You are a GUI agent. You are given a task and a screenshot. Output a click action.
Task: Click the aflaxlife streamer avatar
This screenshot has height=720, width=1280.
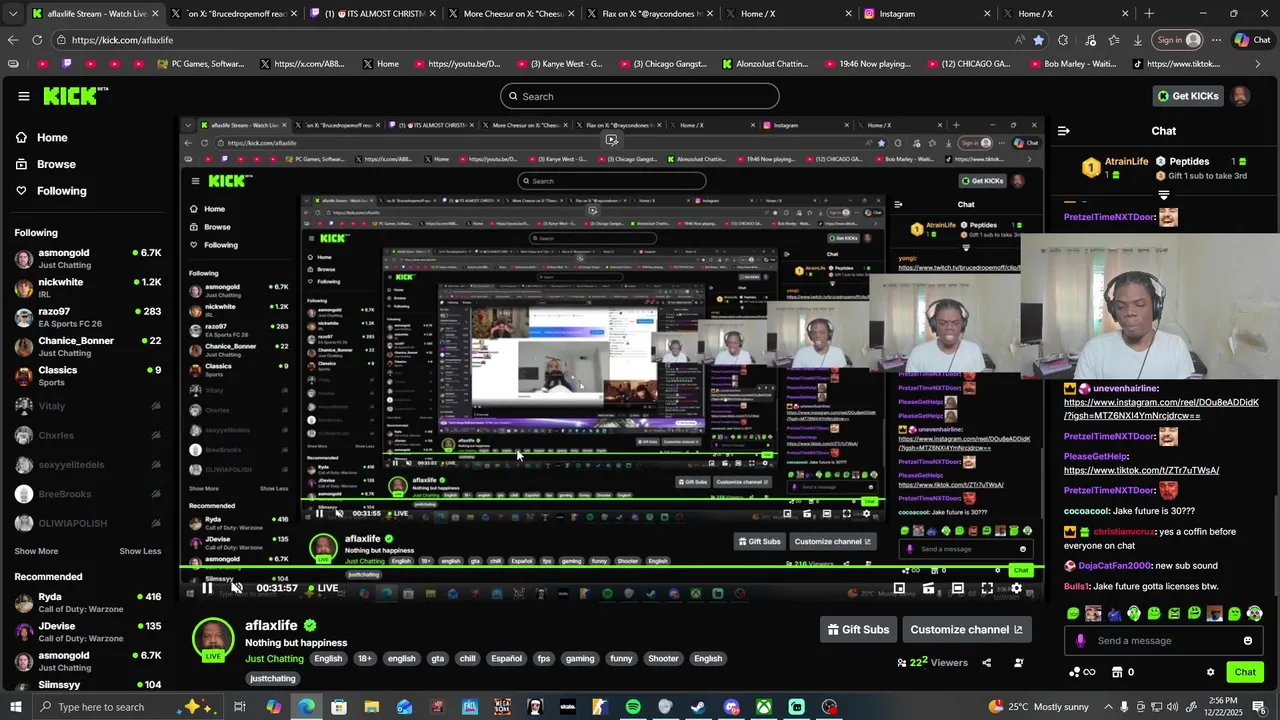coord(213,637)
